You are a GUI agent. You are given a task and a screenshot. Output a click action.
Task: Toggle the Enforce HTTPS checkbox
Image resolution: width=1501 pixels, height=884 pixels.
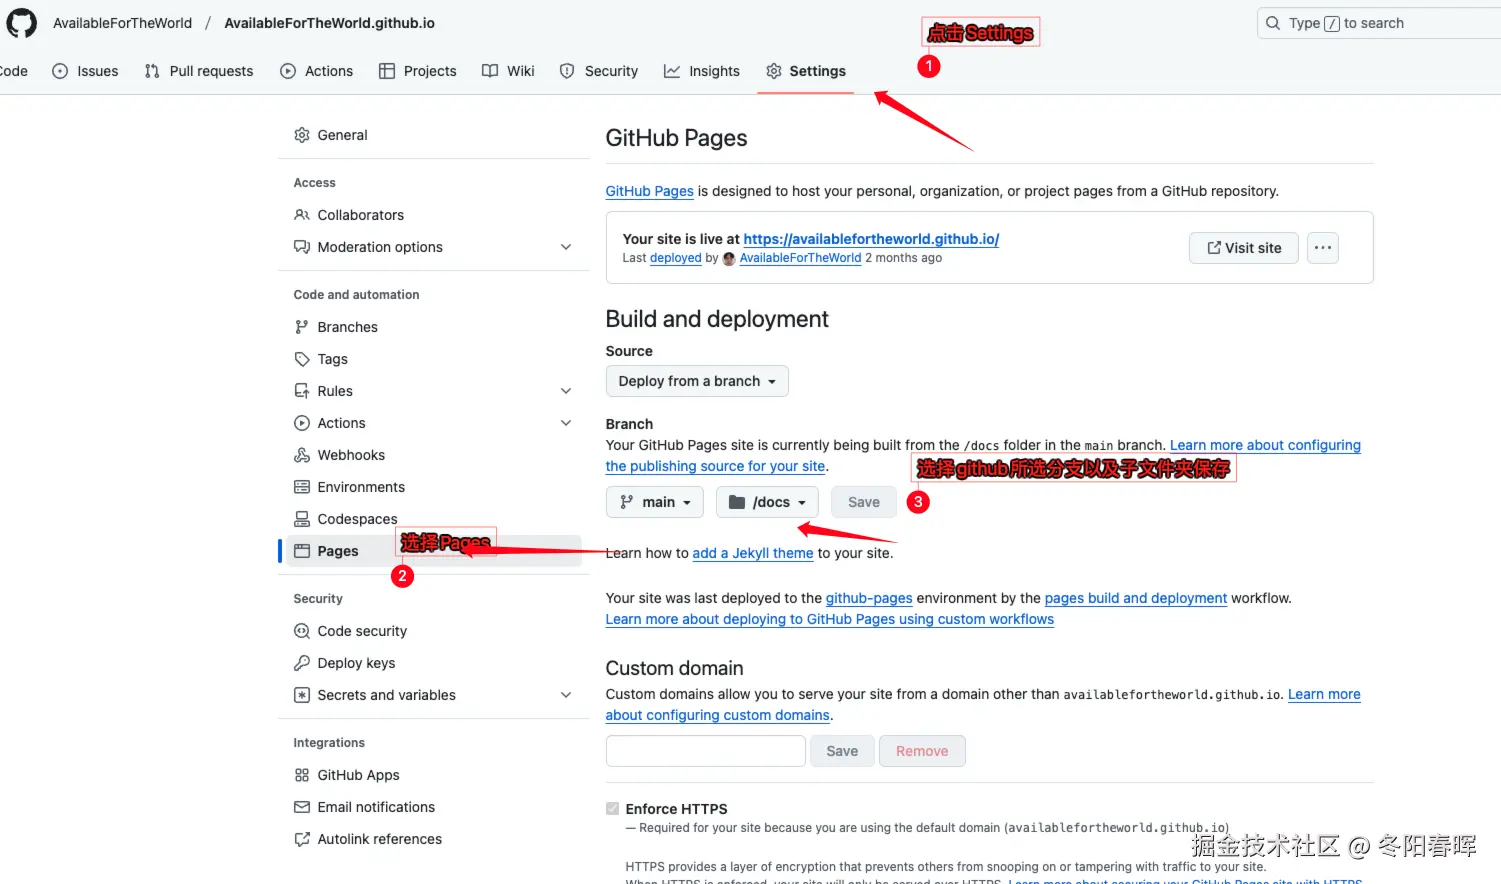(x=612, y=808)
